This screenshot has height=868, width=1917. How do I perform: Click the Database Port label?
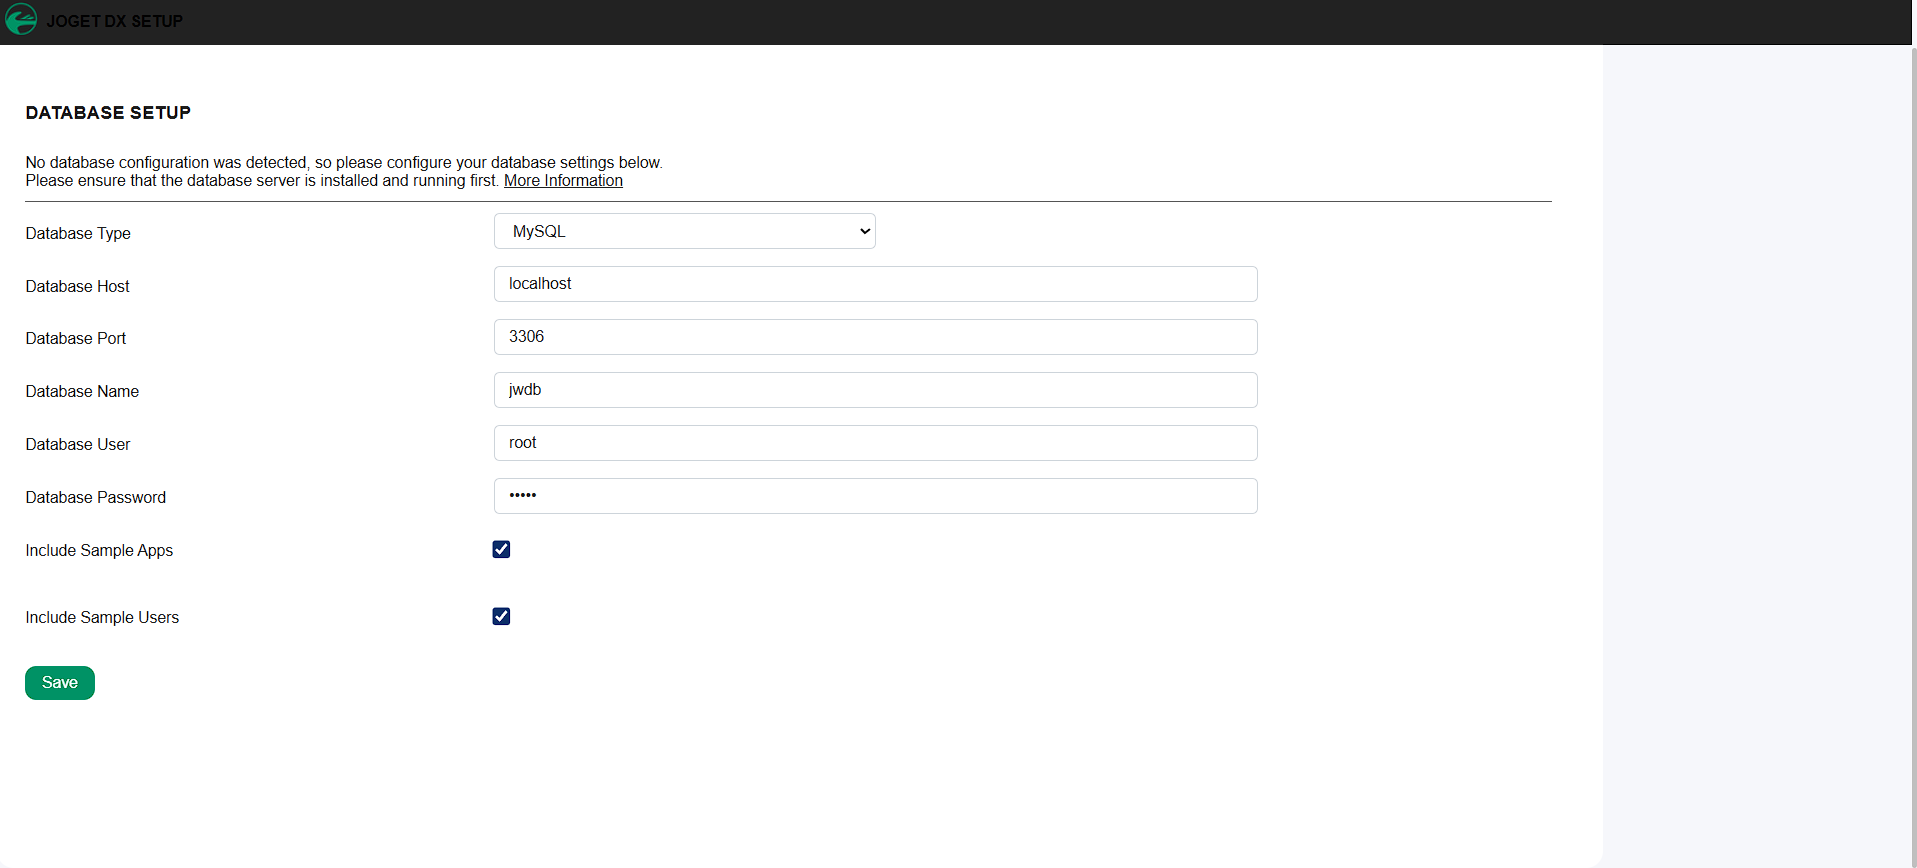coord(76,339)
